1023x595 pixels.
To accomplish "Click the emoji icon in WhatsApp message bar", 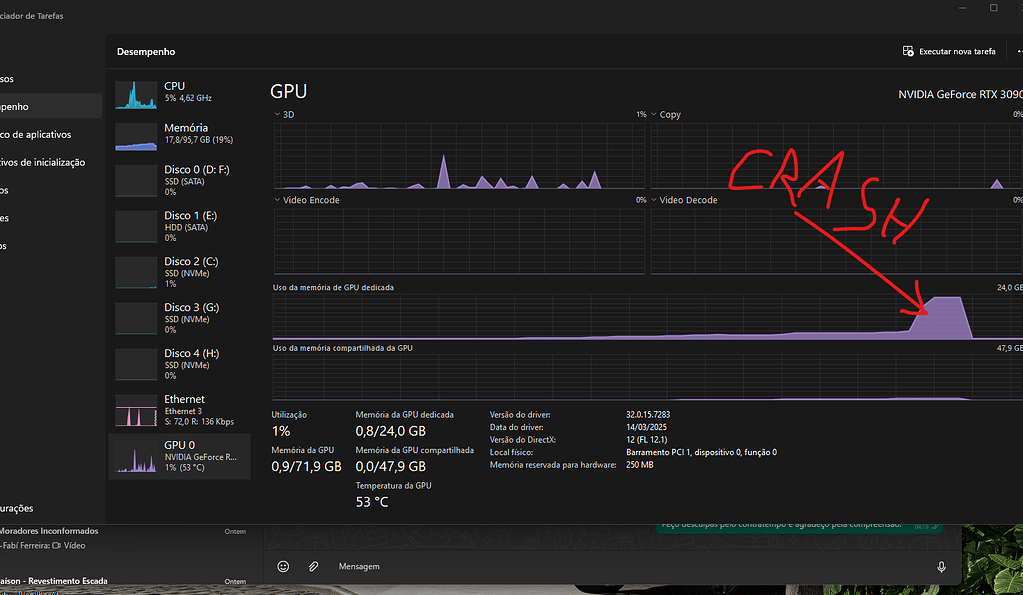I will (x=283, y=566).
